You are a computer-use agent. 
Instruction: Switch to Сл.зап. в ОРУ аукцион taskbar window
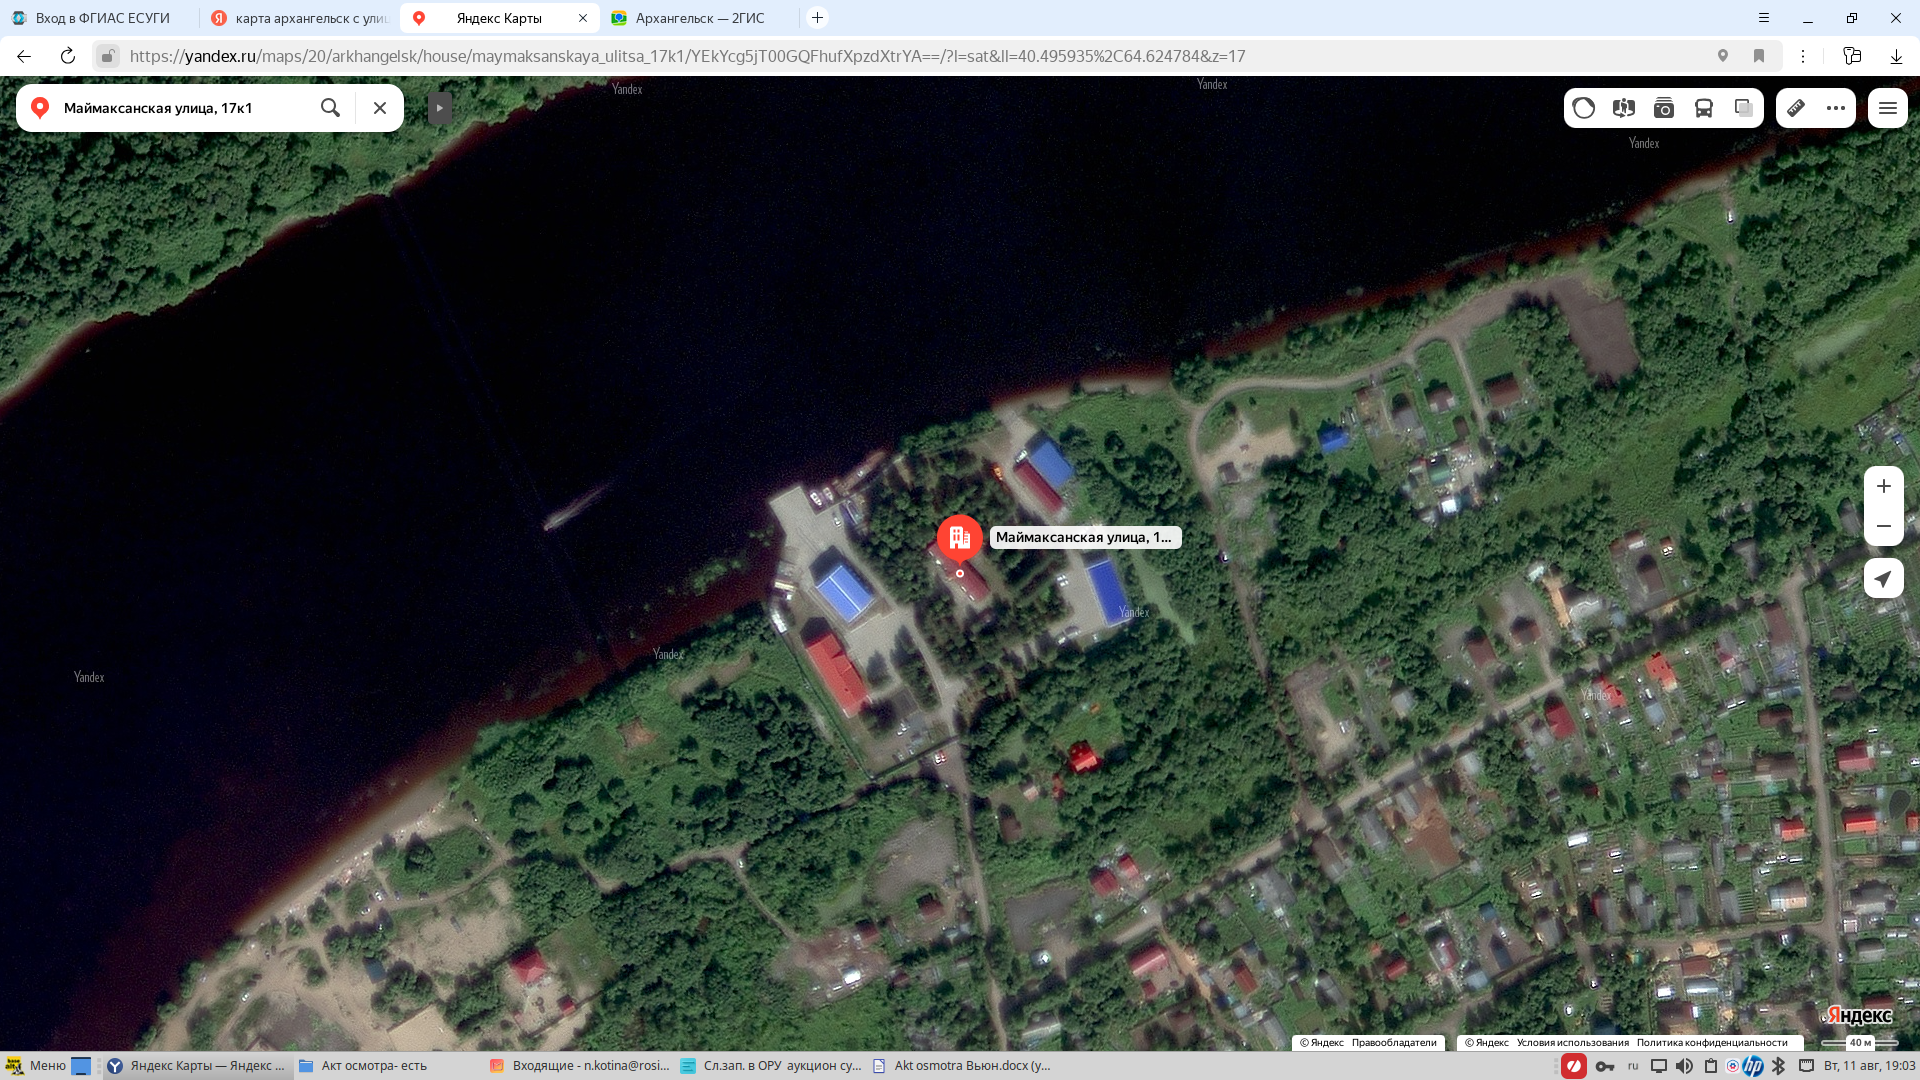coord(771,1066)
